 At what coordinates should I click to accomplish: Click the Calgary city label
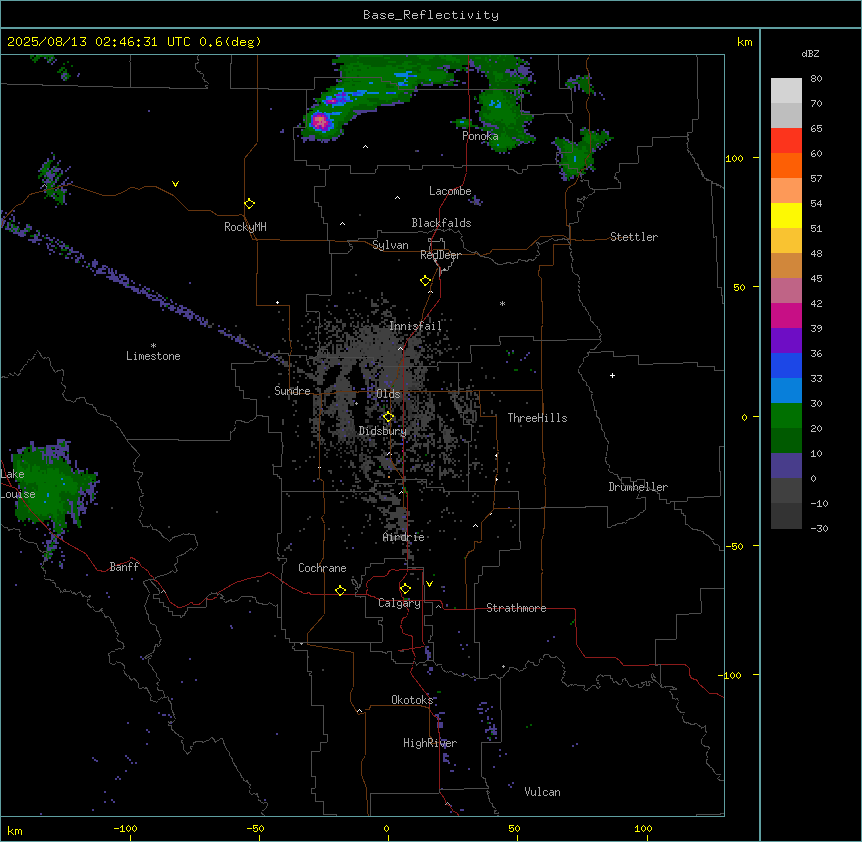(400, 603)
